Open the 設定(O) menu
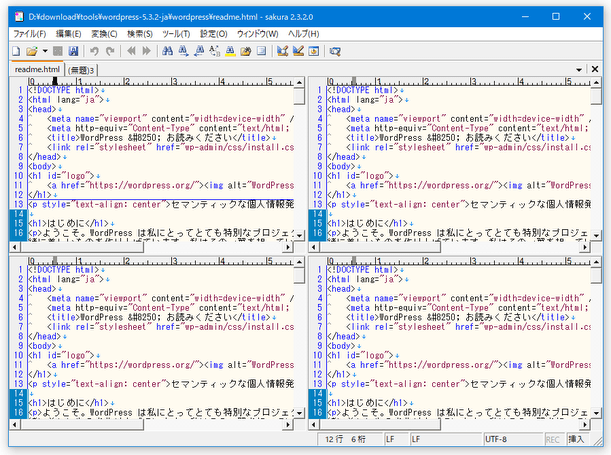611x455 pixels. tap(214, 34)
